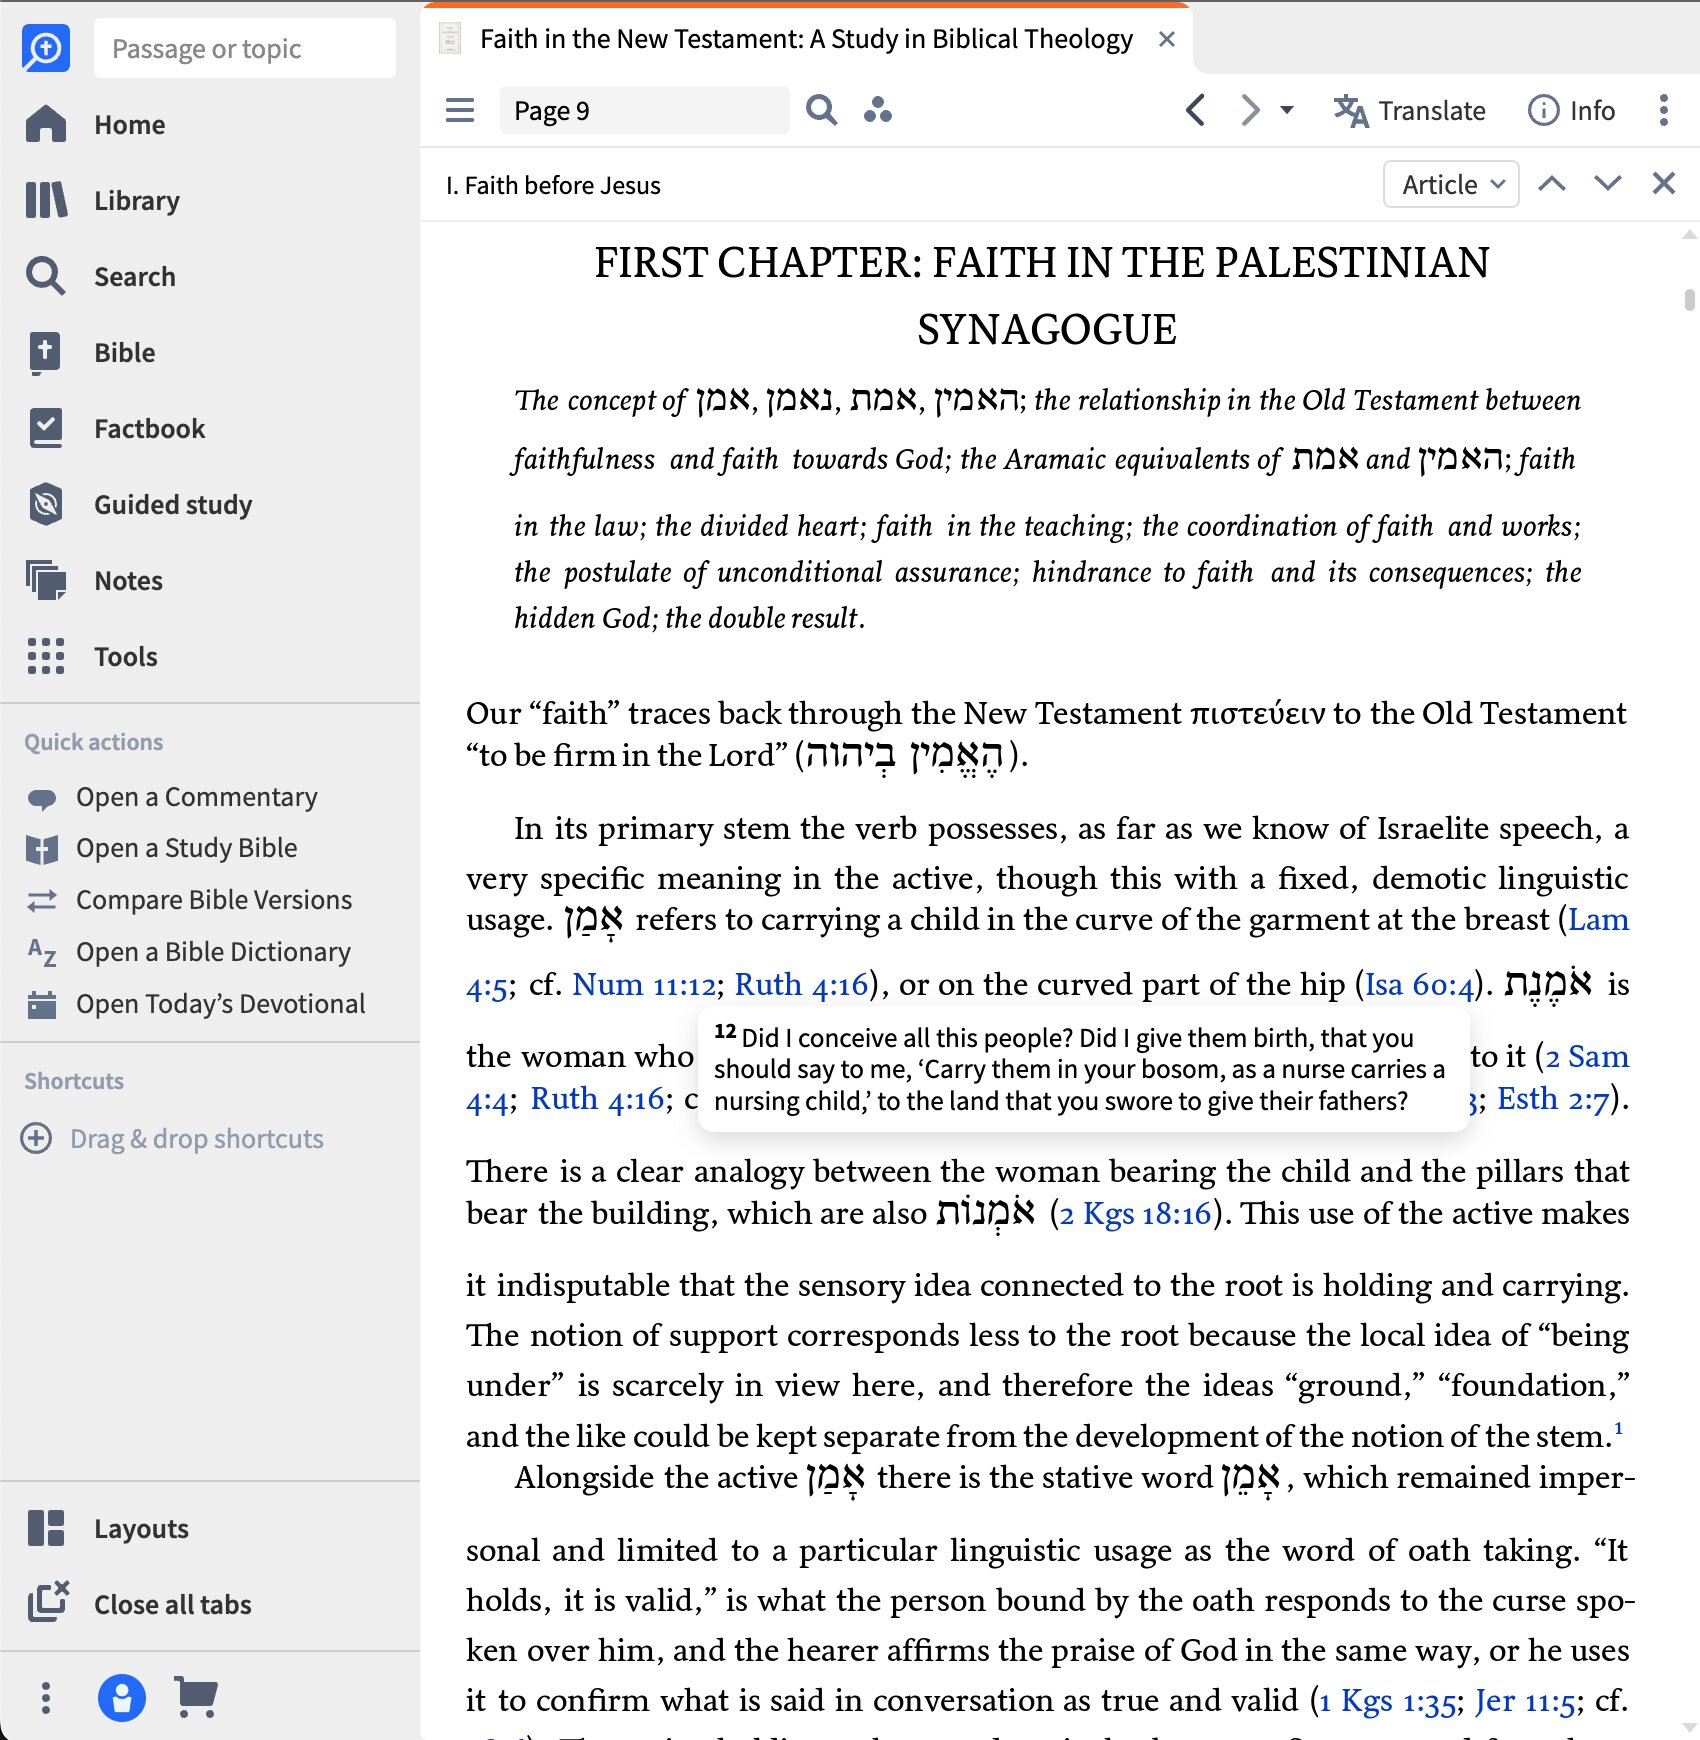Activate the Translate feature
Screen dimensions: 1700x1740
coord(1409,111)
